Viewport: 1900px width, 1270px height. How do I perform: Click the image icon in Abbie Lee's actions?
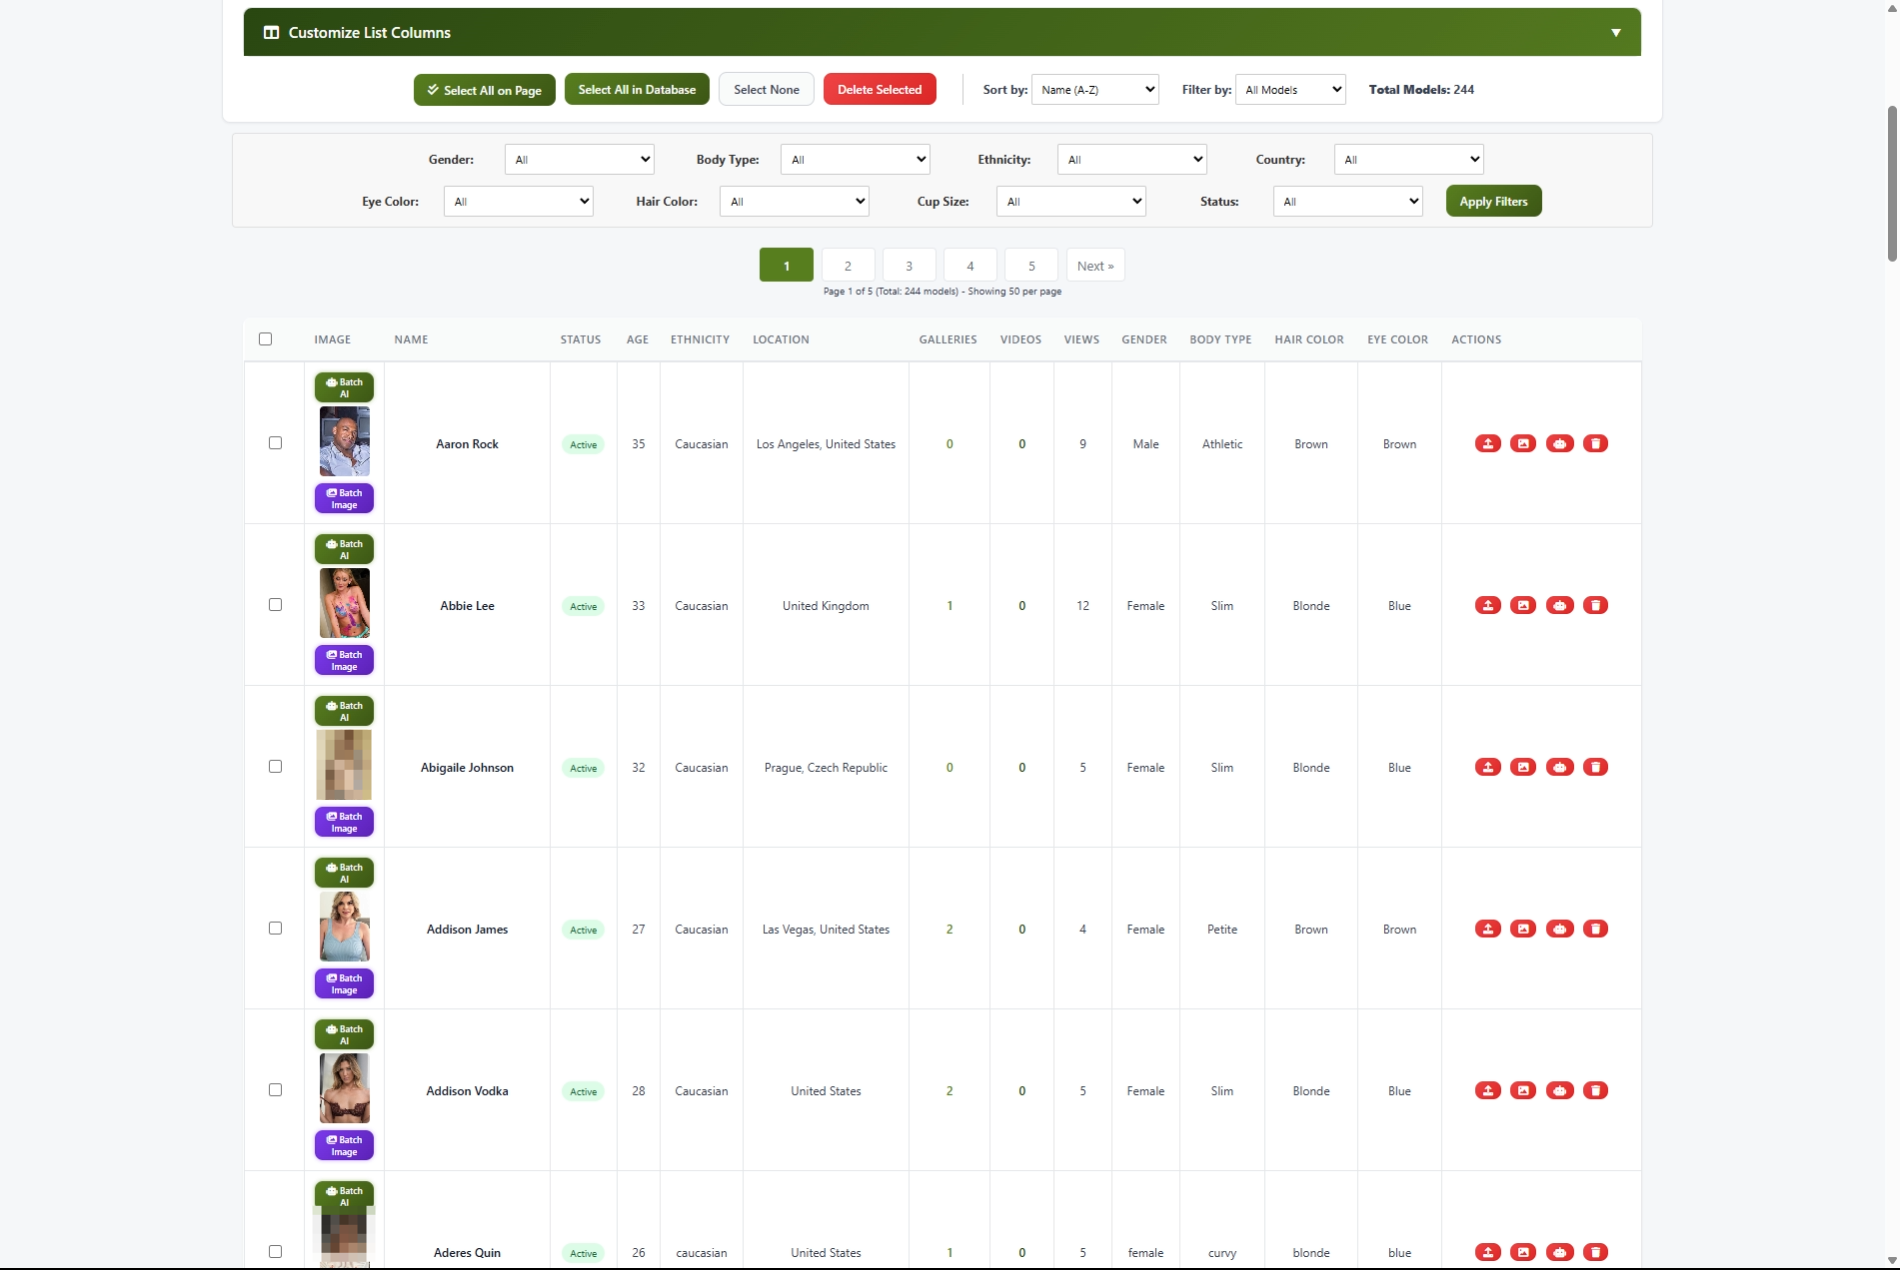point(1523,605)
